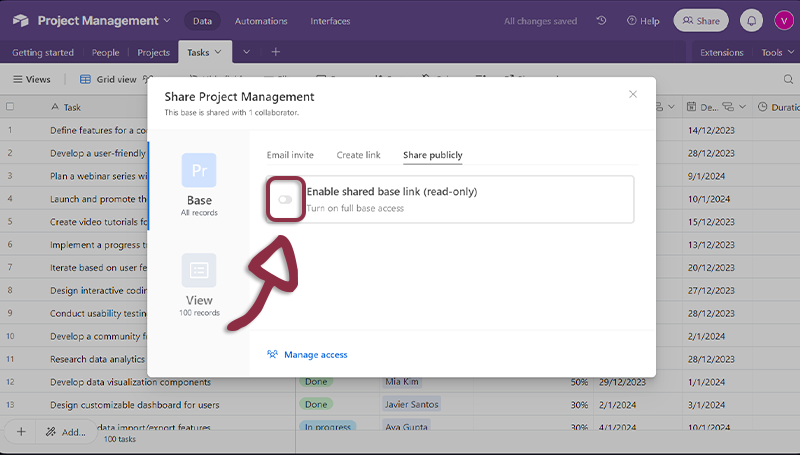Expand the table list chevron beside Tasks

[x=247, y=52]
